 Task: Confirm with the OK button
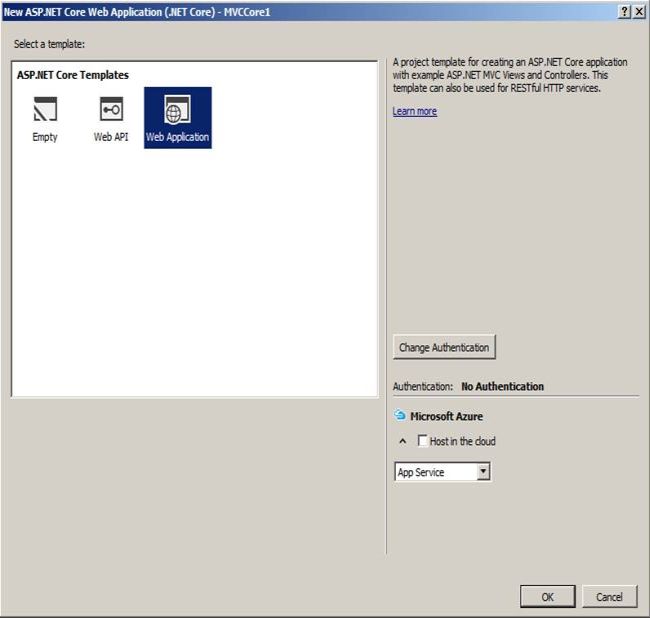548,596
